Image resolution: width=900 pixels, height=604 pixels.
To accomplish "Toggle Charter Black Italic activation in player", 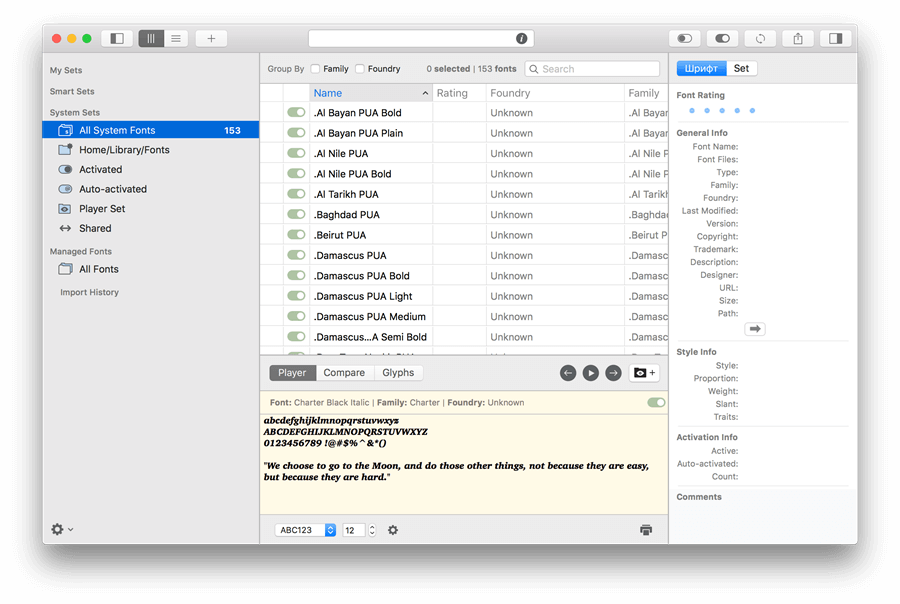I will [656, 402].
